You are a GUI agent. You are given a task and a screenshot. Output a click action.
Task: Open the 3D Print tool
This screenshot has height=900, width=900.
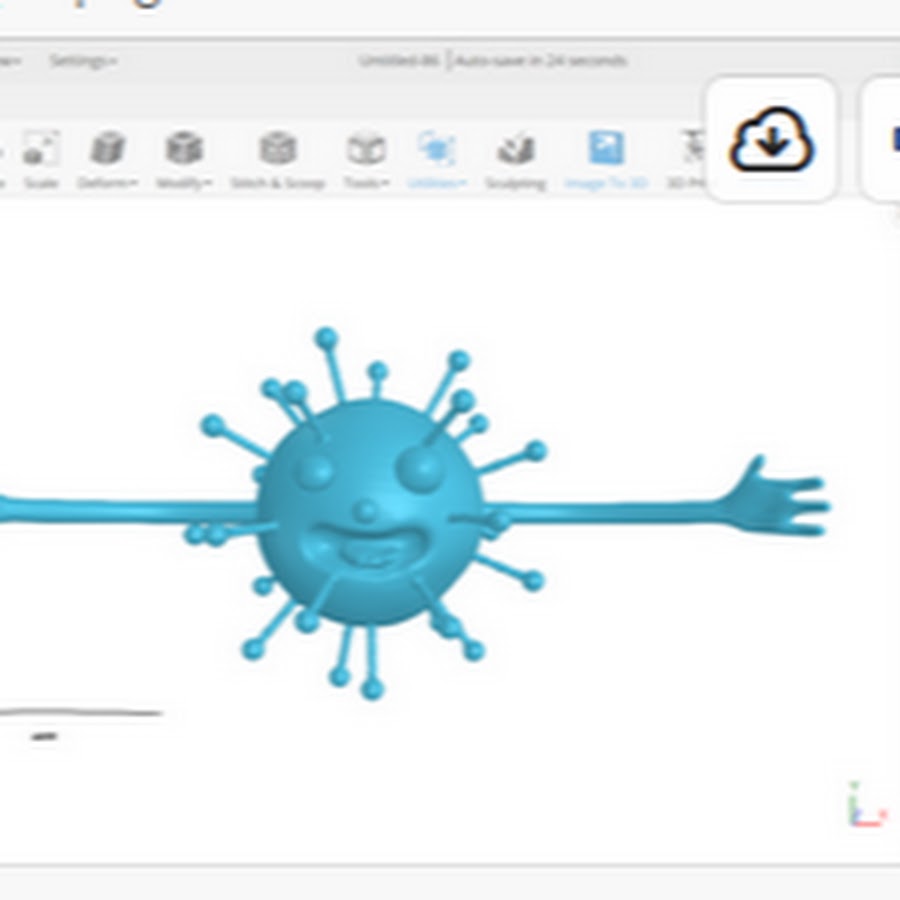click(x=686, y=159)
